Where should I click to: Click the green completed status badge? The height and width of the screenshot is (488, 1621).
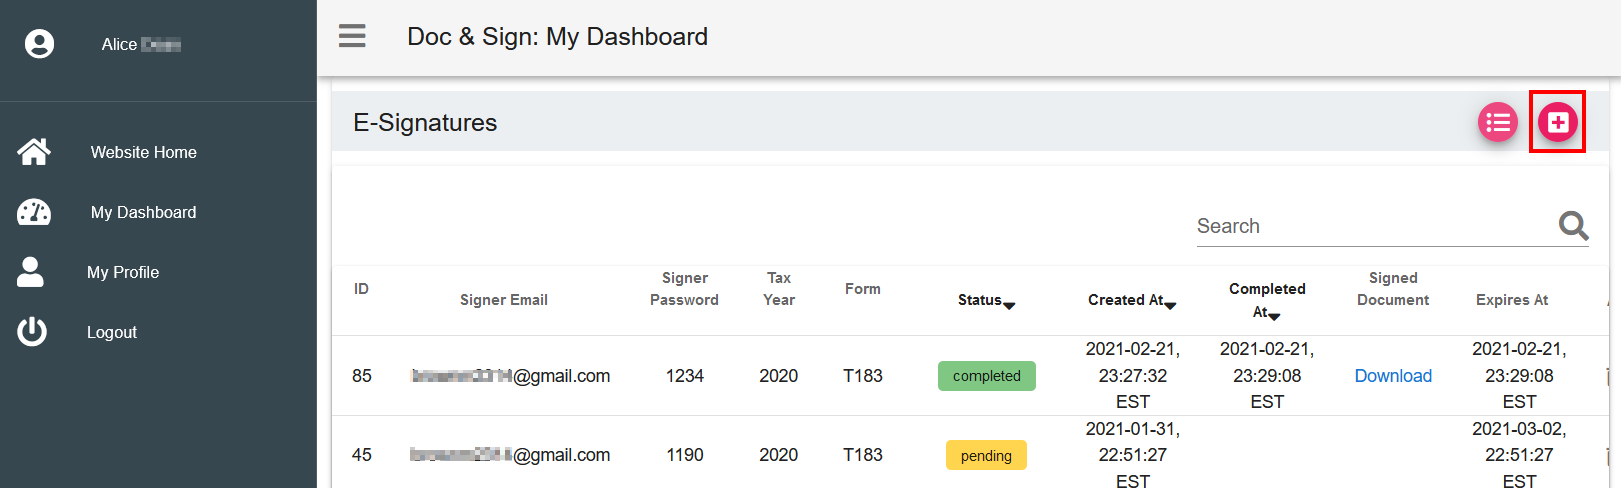986,376
